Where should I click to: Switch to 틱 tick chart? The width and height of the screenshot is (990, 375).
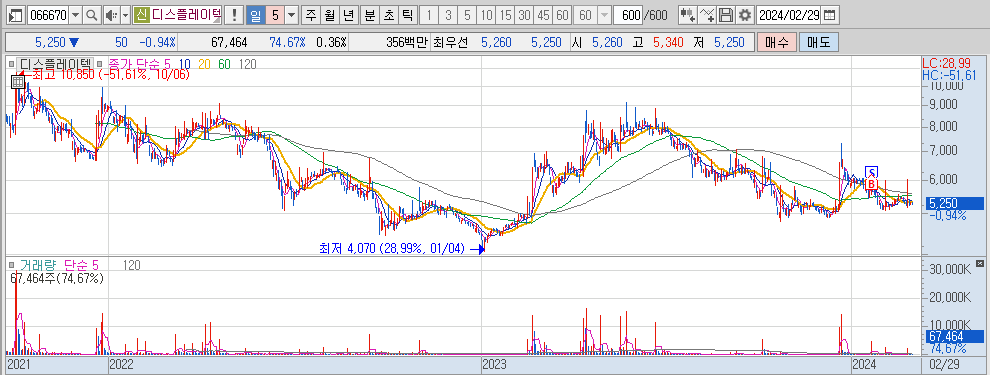408,15
